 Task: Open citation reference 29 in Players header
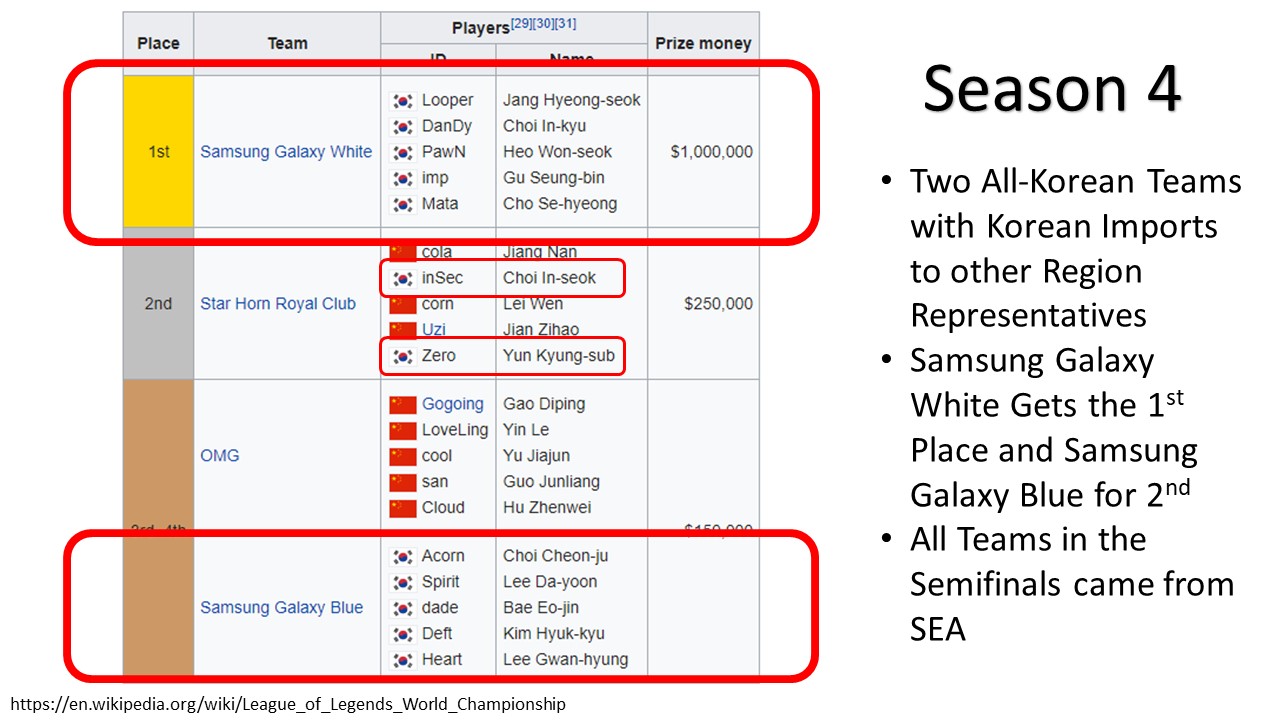coord(521,24)
